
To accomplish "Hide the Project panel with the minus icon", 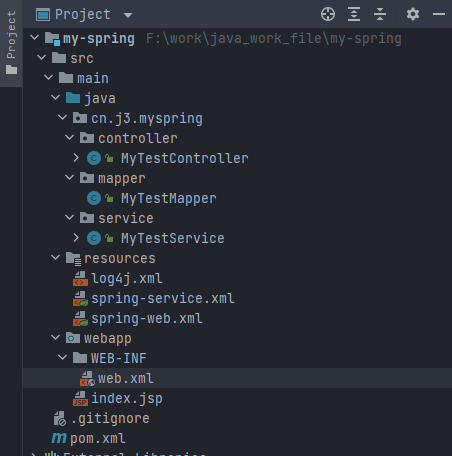I will 439,14.
